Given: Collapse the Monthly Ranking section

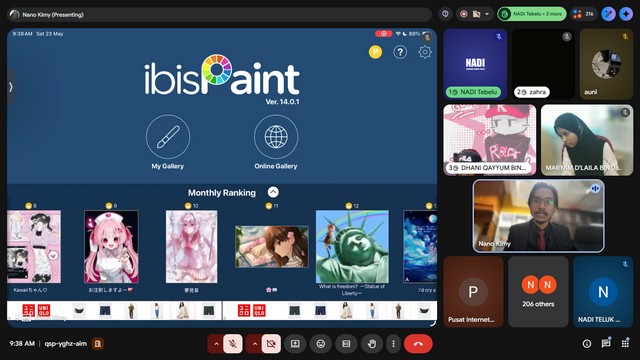Looking at the screenshot, I should 273,192.
